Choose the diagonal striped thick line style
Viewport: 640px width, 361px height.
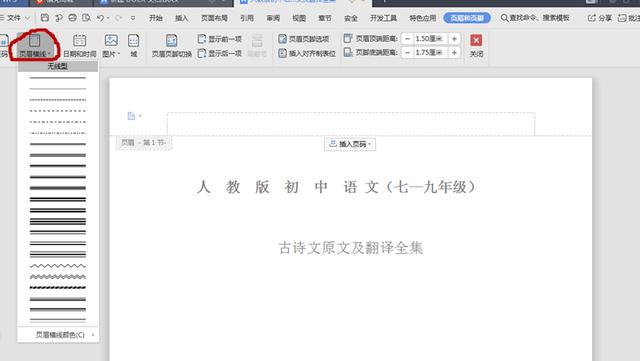58,287
